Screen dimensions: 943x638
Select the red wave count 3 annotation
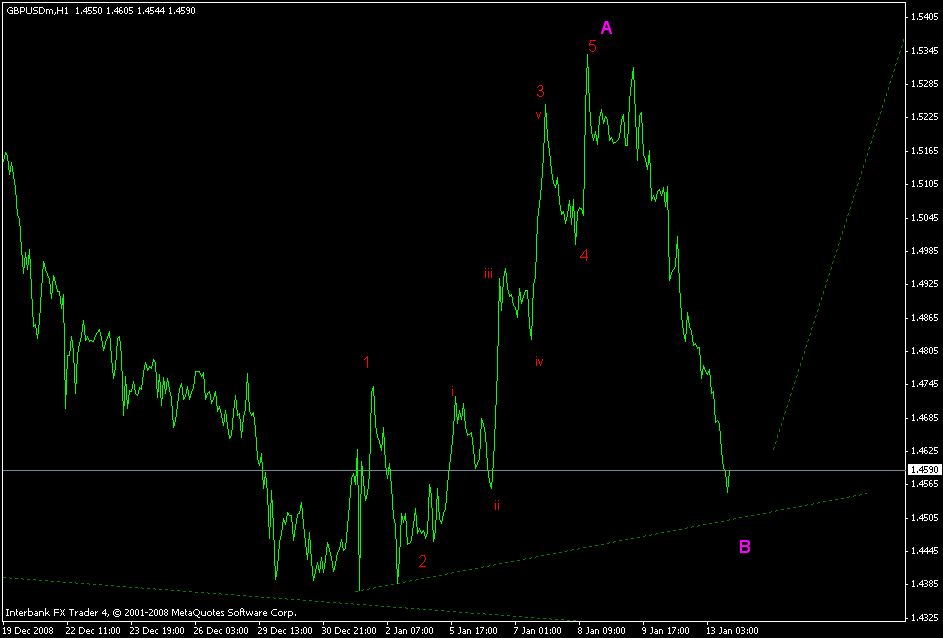(541, 92)
